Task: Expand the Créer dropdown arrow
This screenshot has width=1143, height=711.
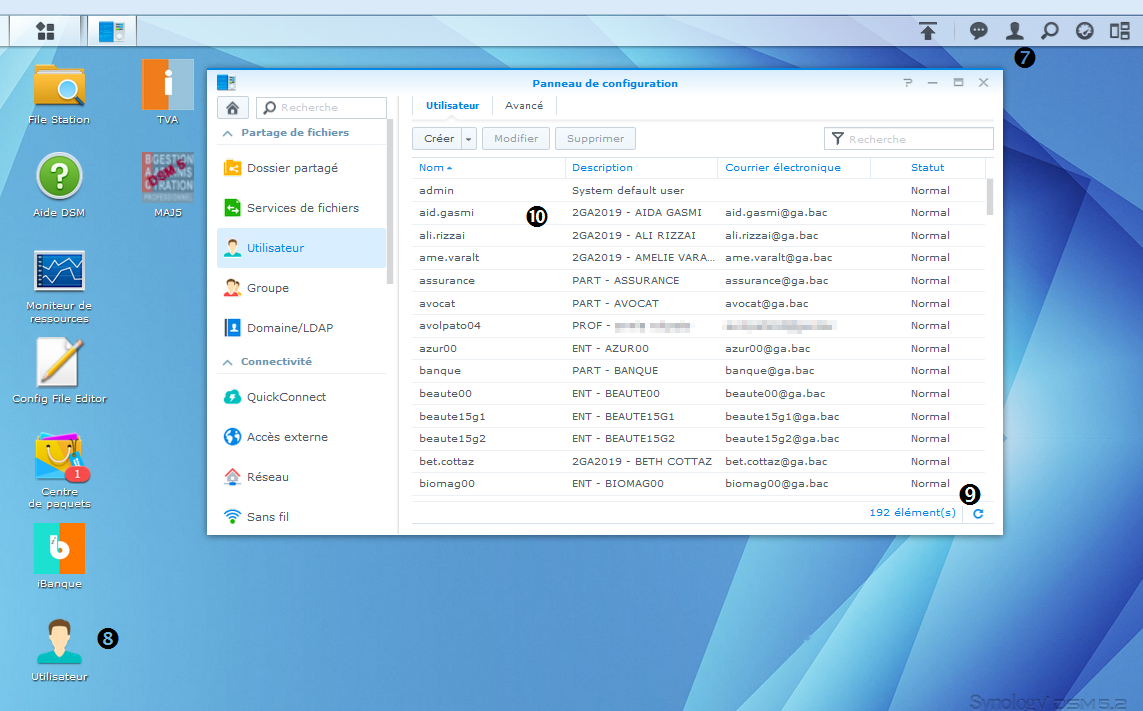Action: 469,139
